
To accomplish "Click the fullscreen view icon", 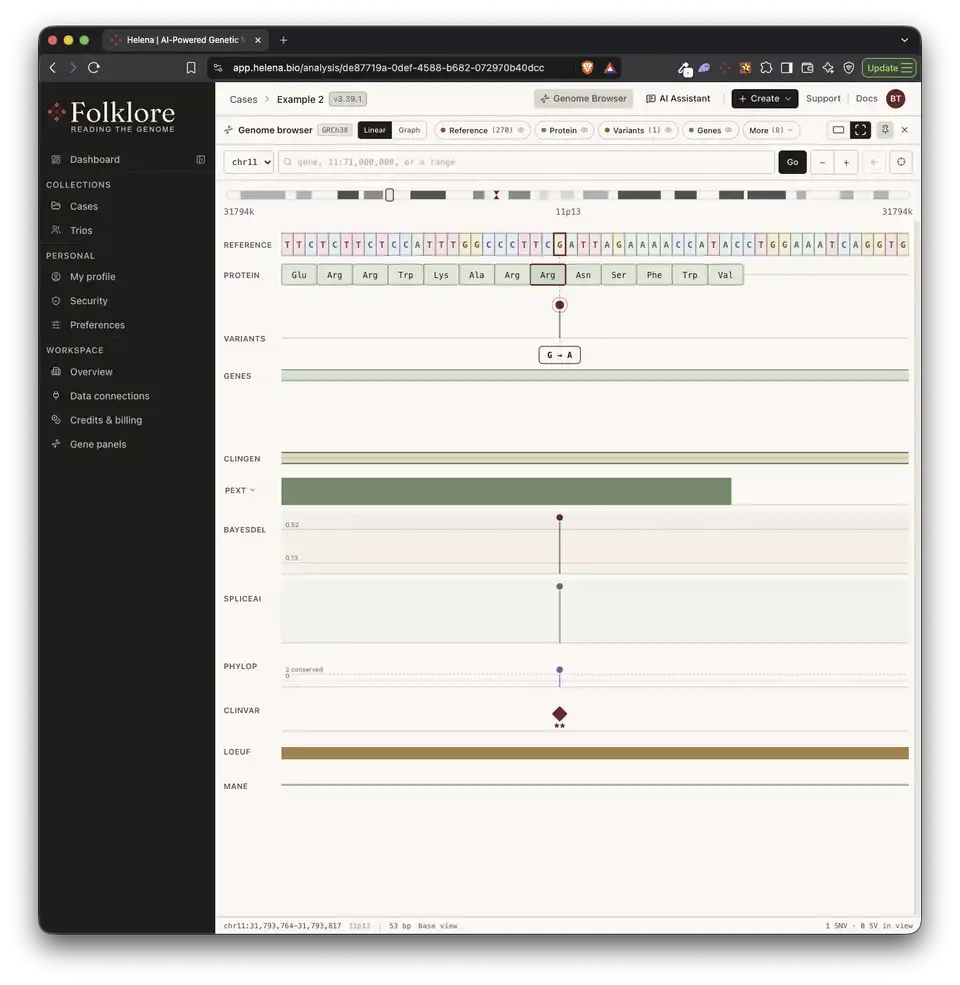I will (860, 130).
